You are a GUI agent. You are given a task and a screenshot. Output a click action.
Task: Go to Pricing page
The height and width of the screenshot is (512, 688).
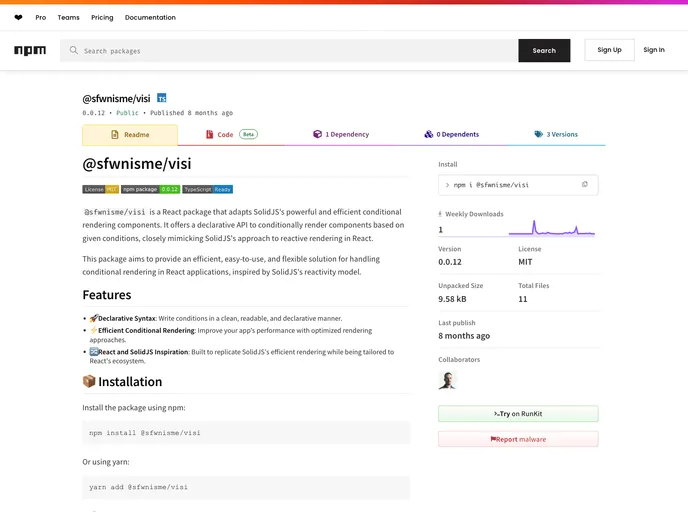click(x=102, y=18)
